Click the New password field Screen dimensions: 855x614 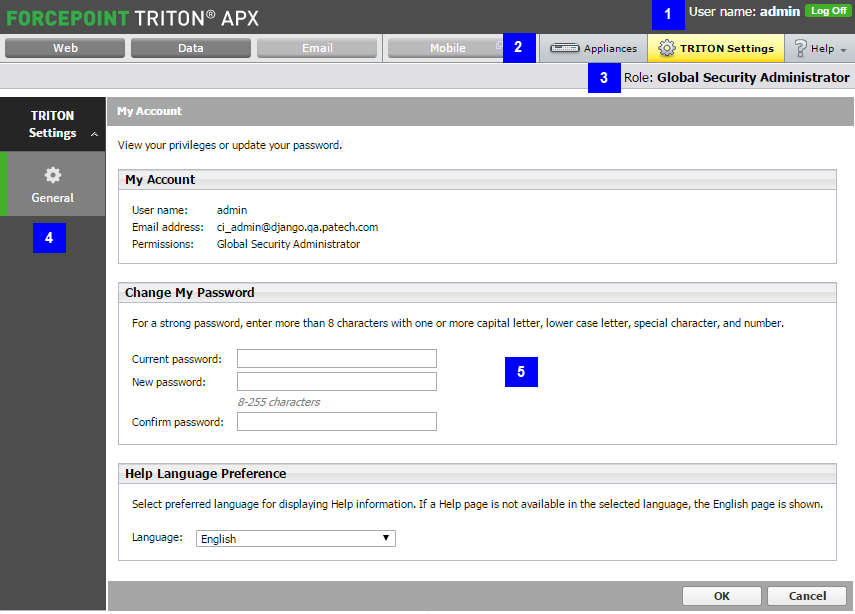(336, 381)
